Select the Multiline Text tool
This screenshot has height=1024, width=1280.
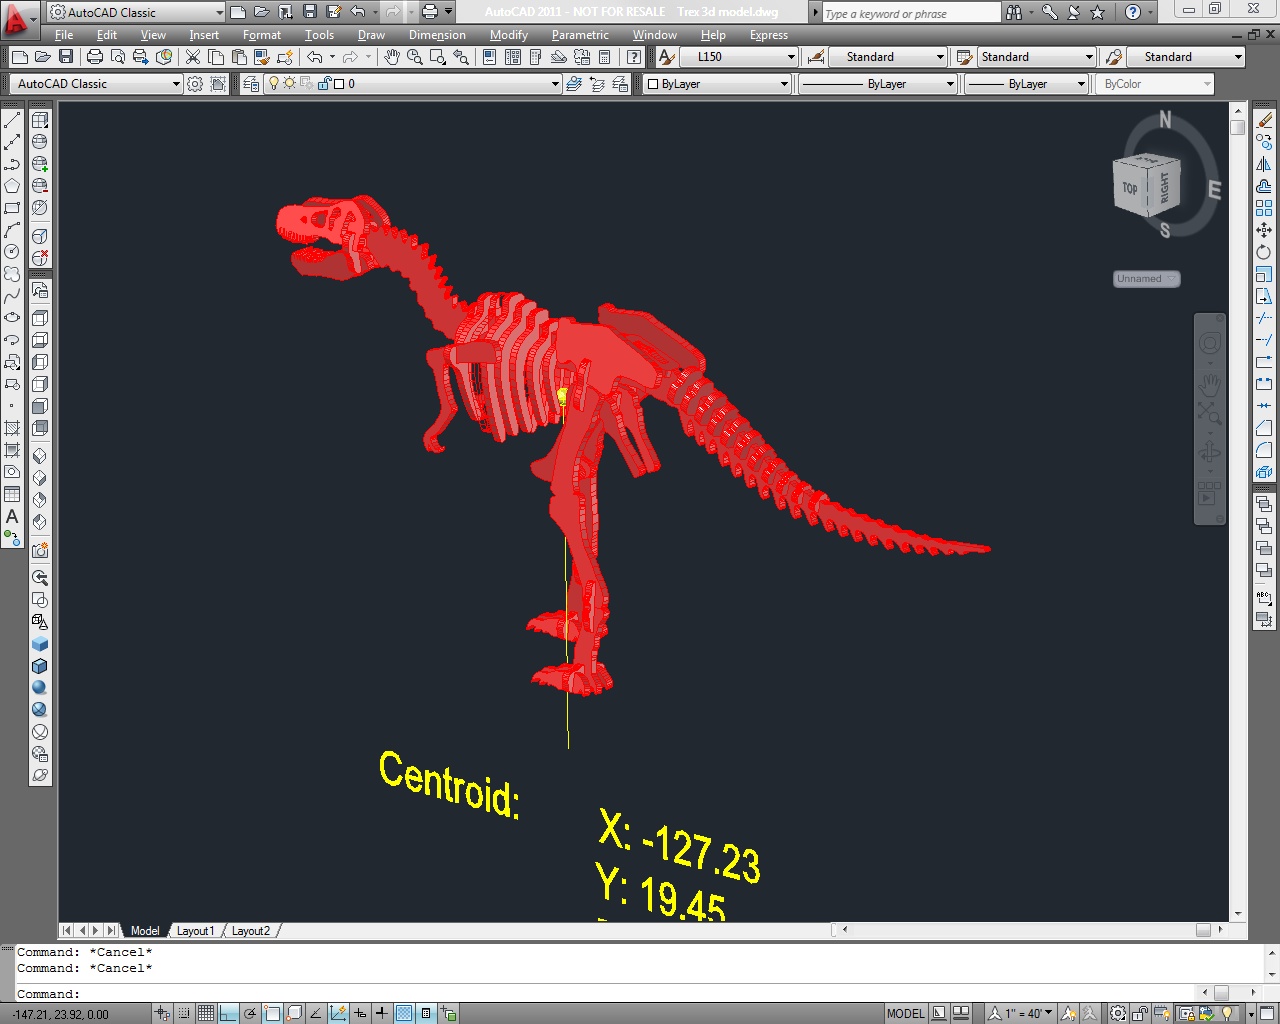coord(12,516)
